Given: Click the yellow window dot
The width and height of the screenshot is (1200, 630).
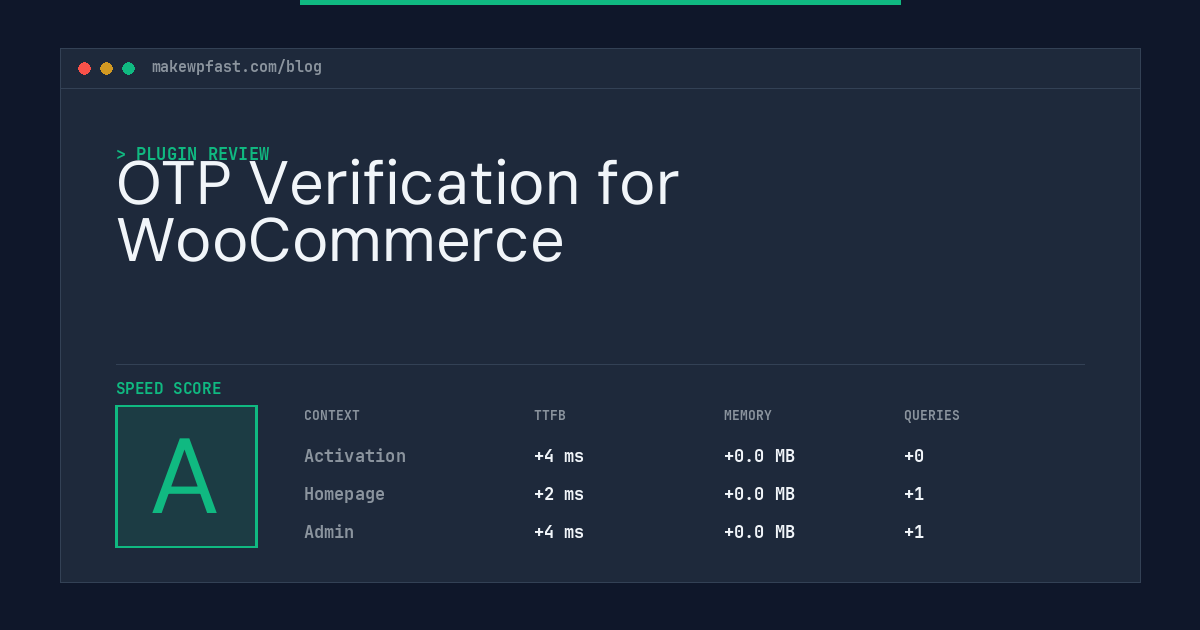Looking at the screenshot, I should tap(106, 68).
